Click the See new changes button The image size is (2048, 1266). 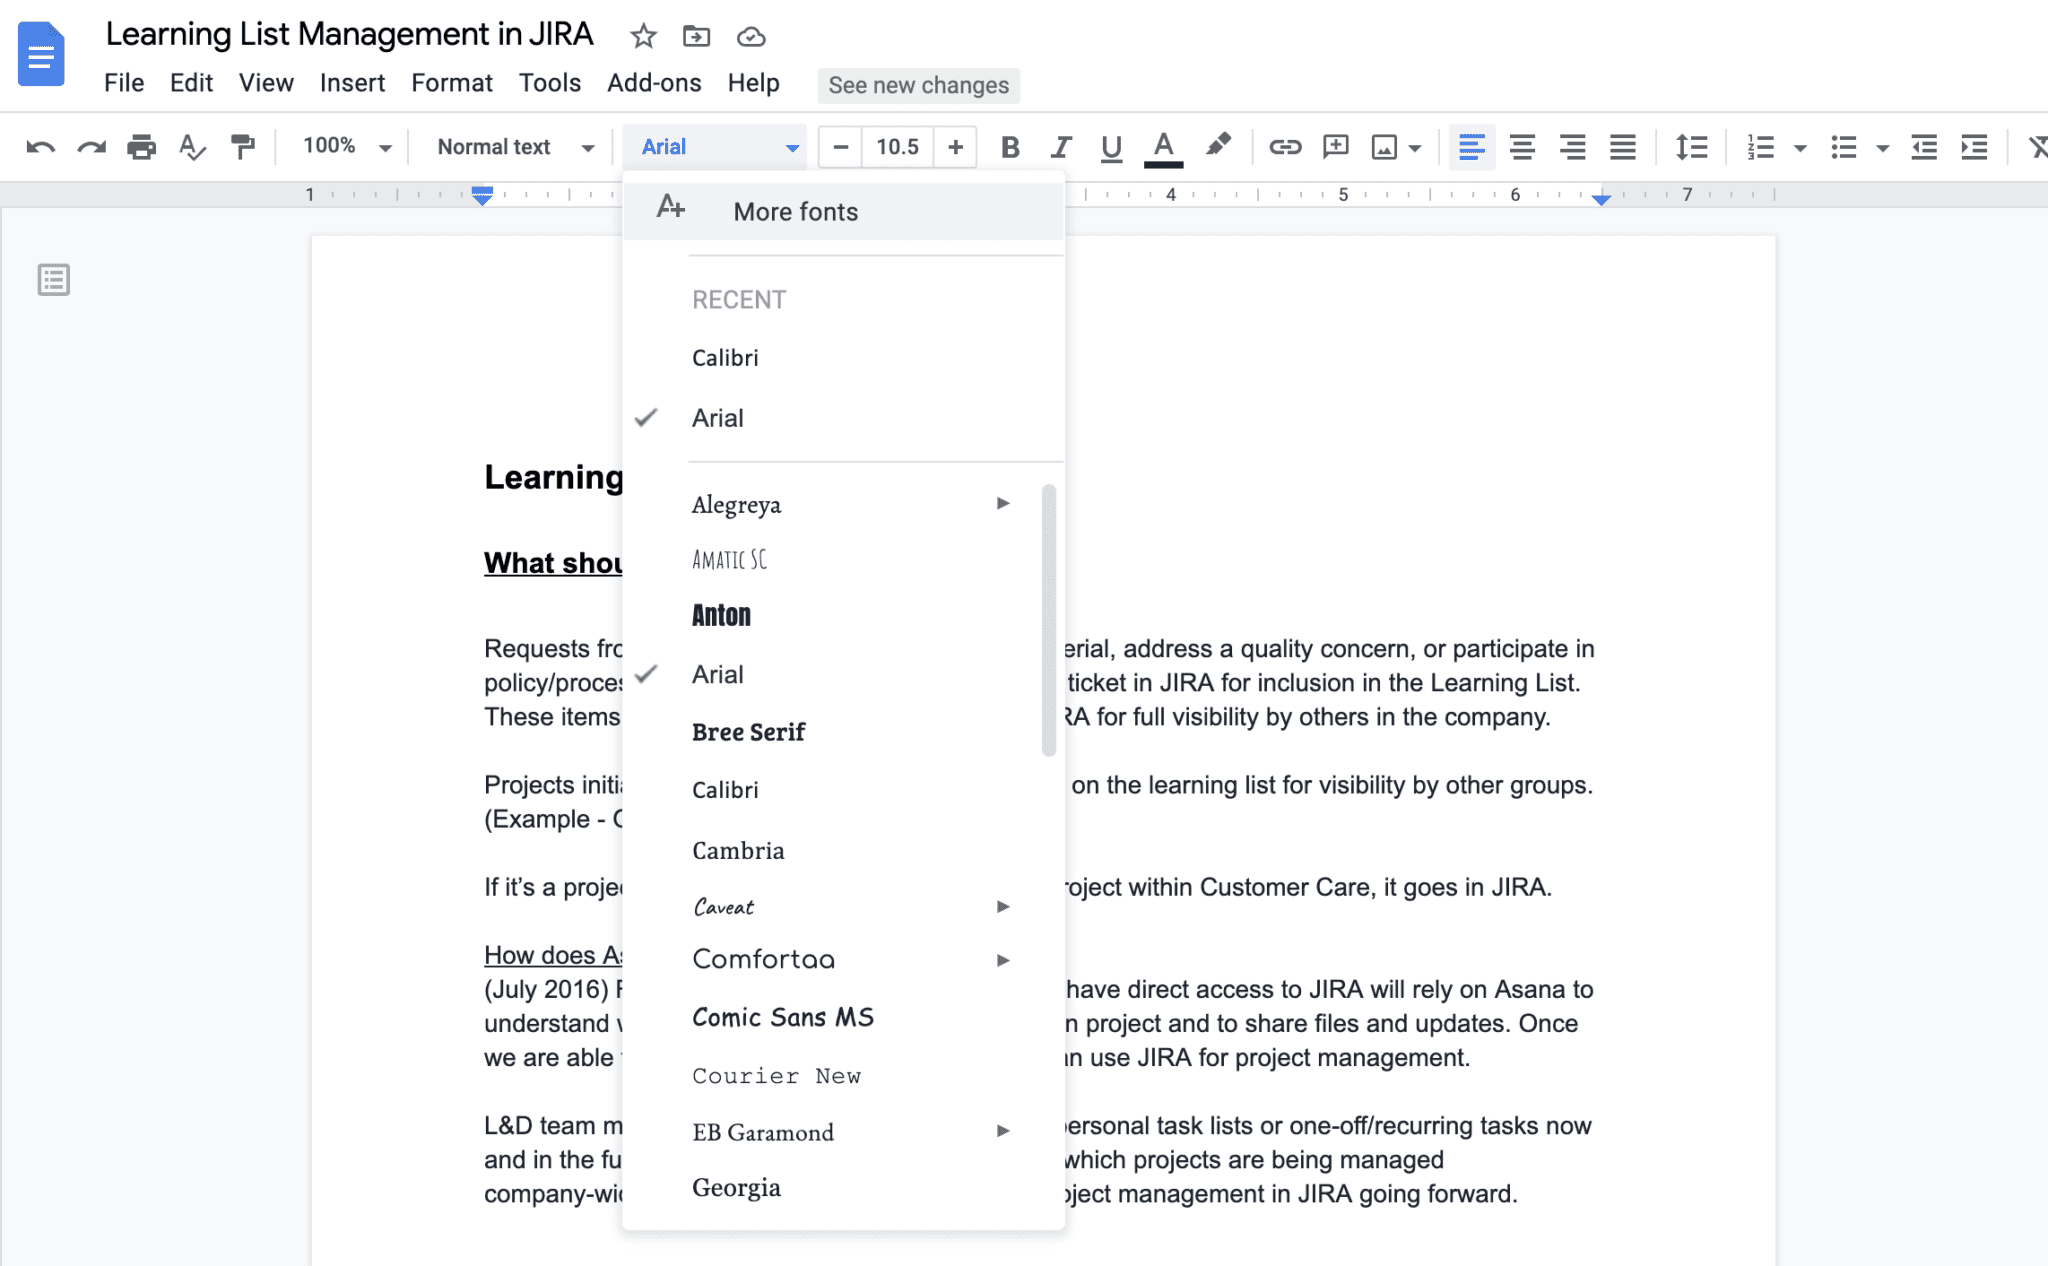pos(917,85)
